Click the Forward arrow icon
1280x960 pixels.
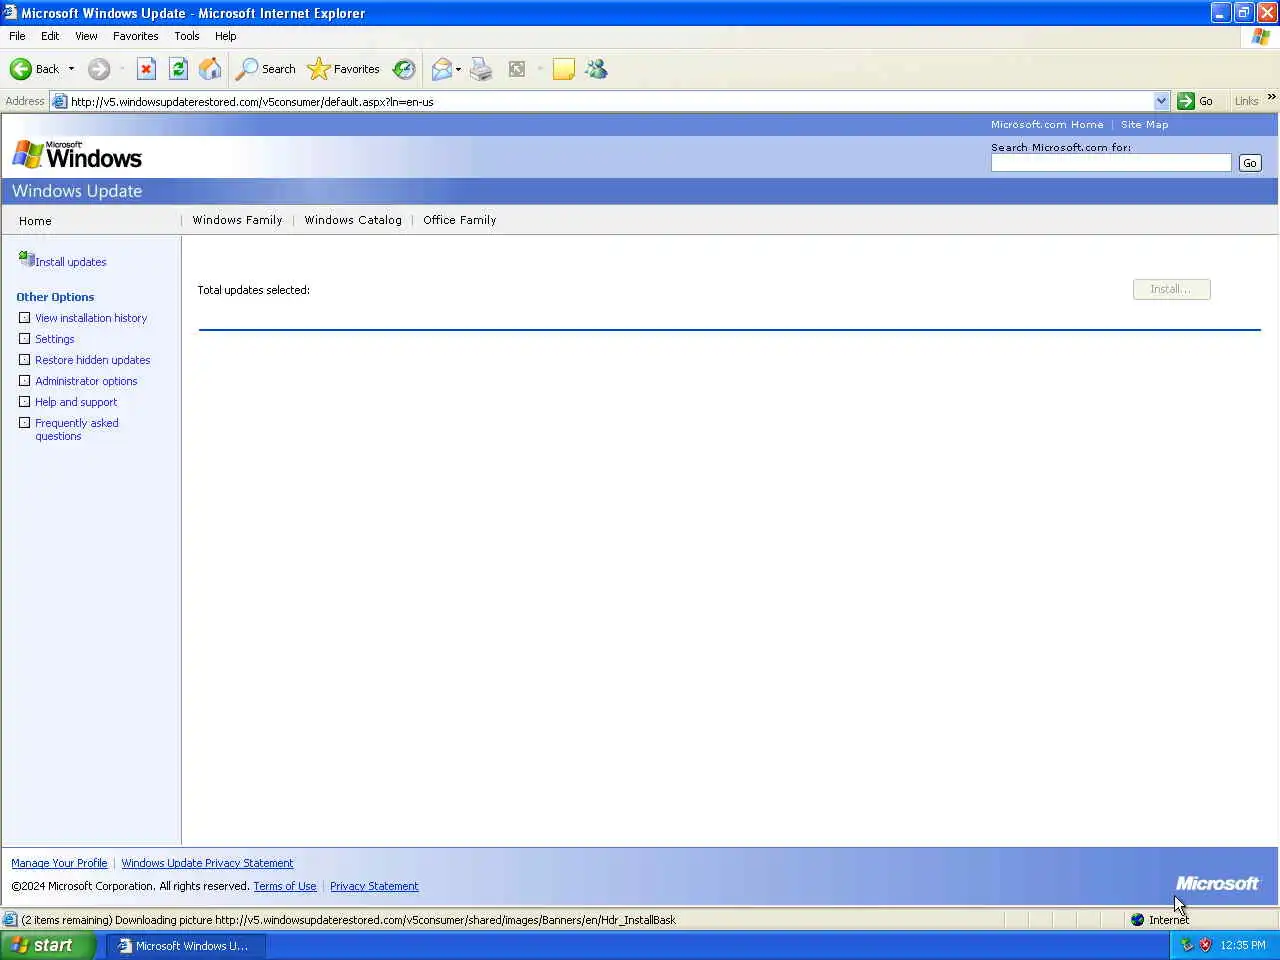point(98,69)
